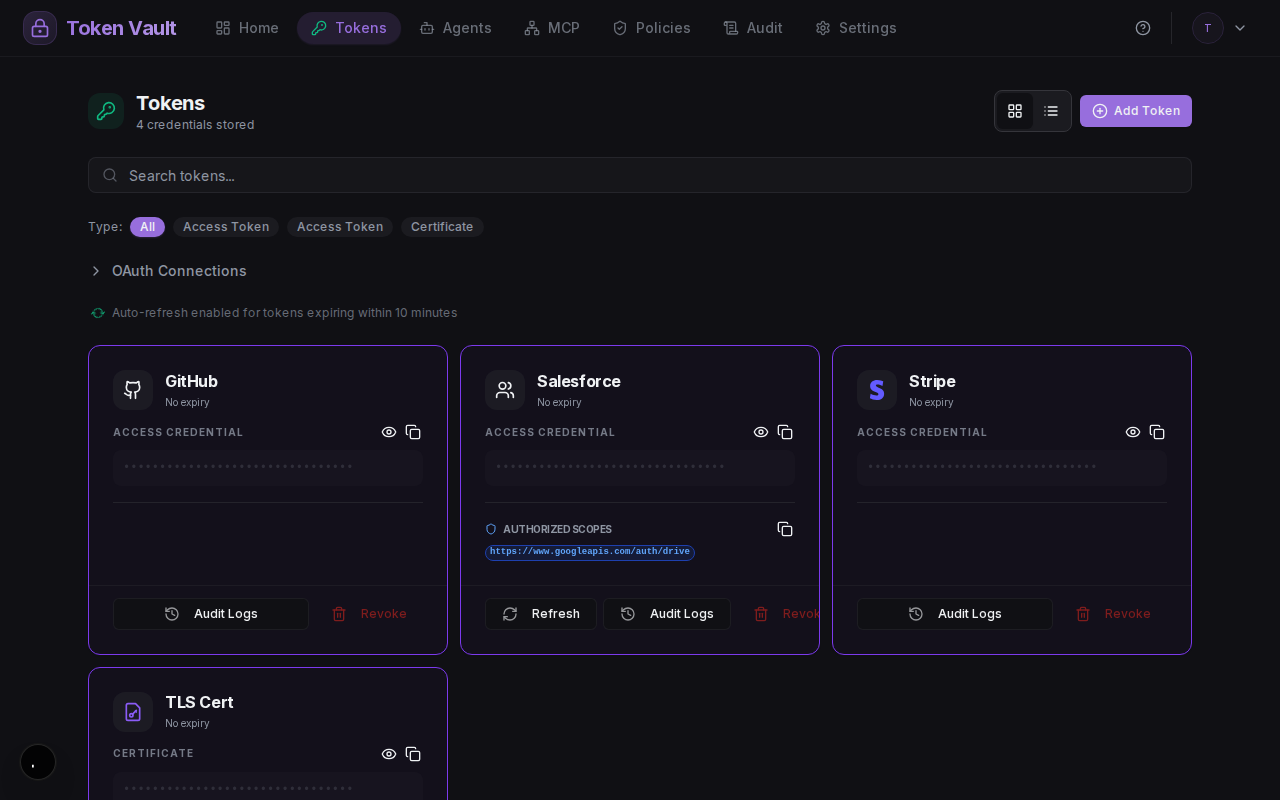
Task: Click the GitHub logo icon
Action: (x=133, y=390)
